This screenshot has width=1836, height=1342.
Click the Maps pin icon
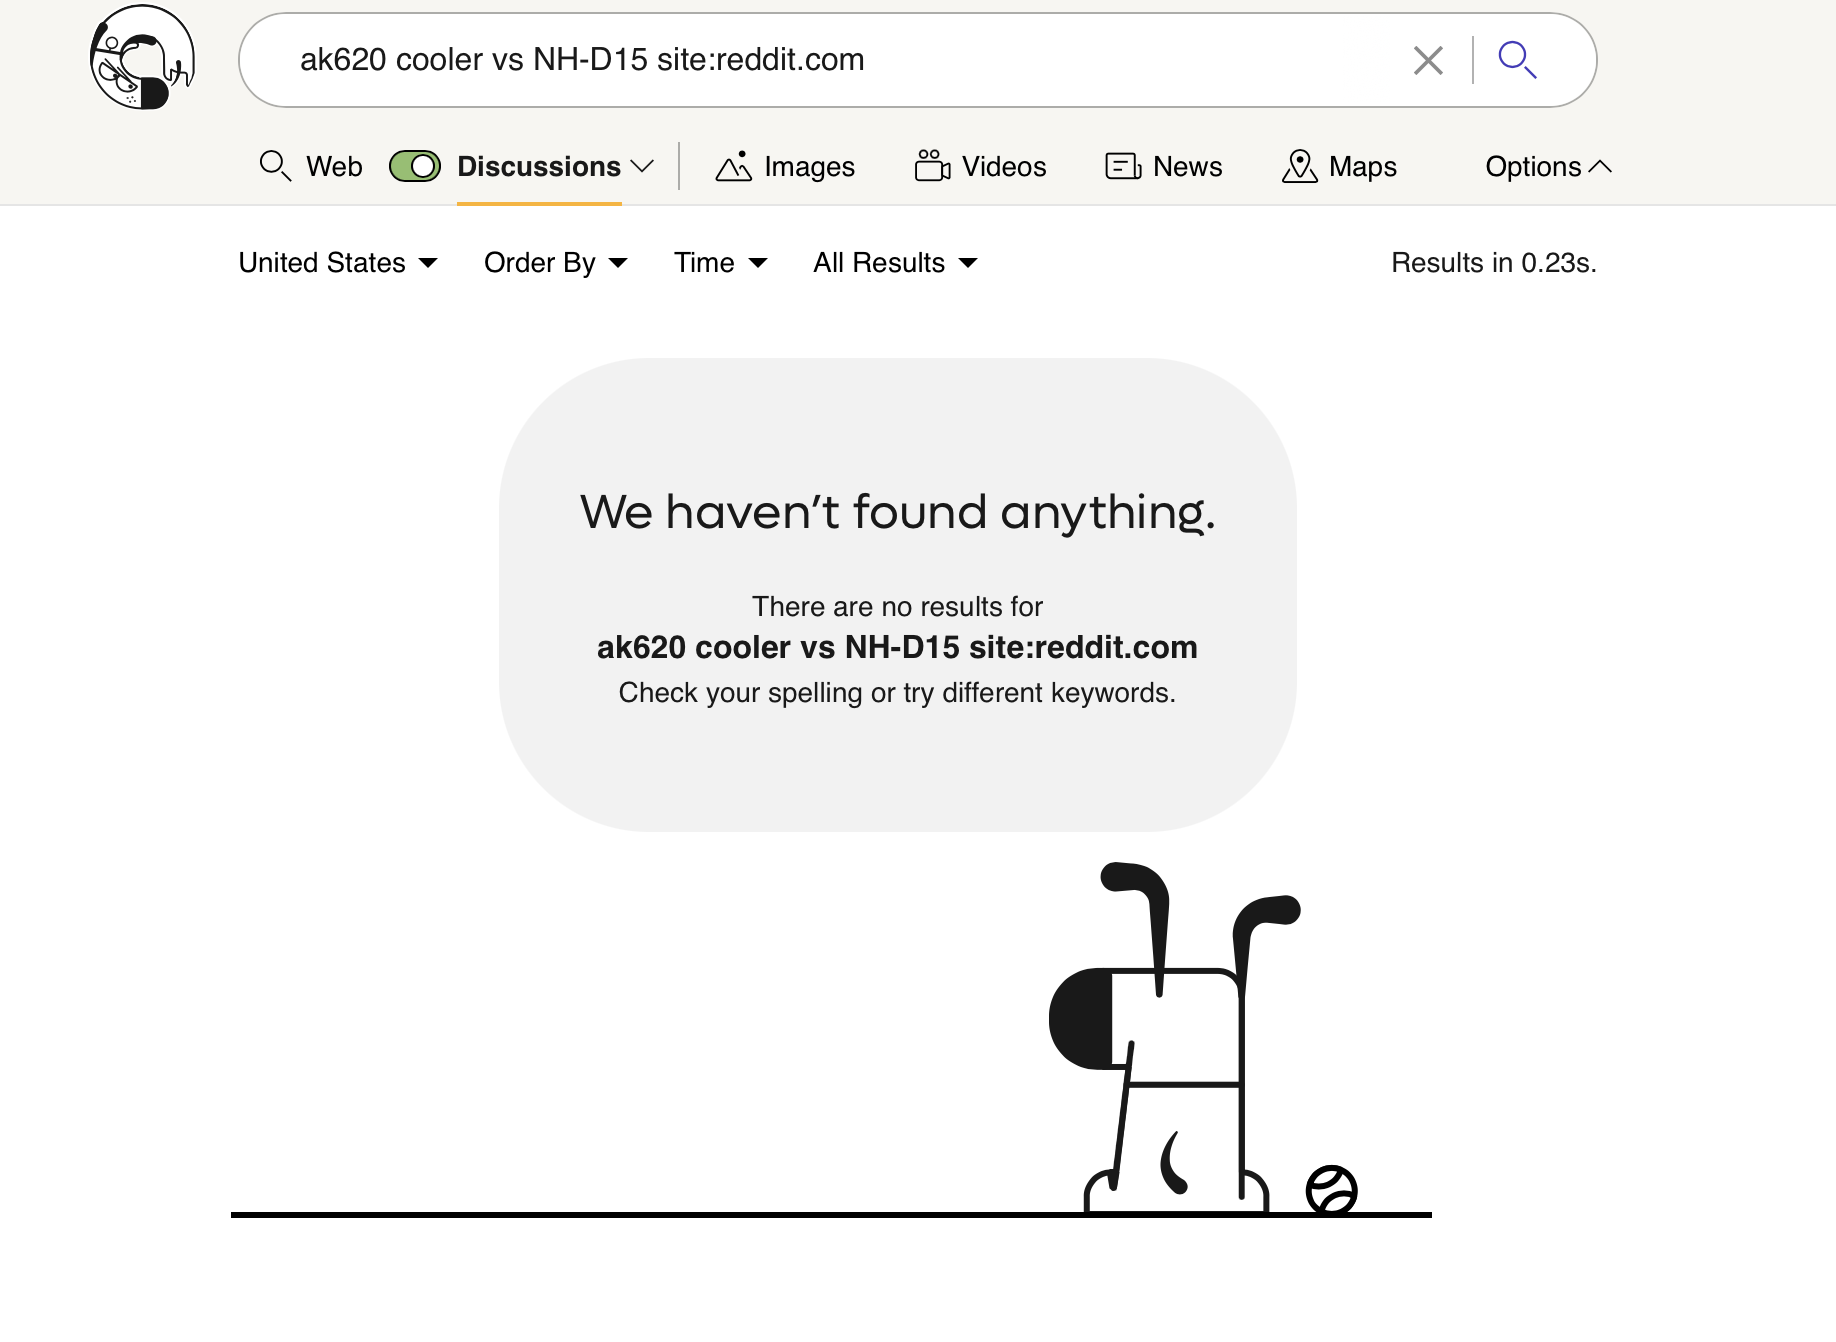click(x=1299, y=166)
